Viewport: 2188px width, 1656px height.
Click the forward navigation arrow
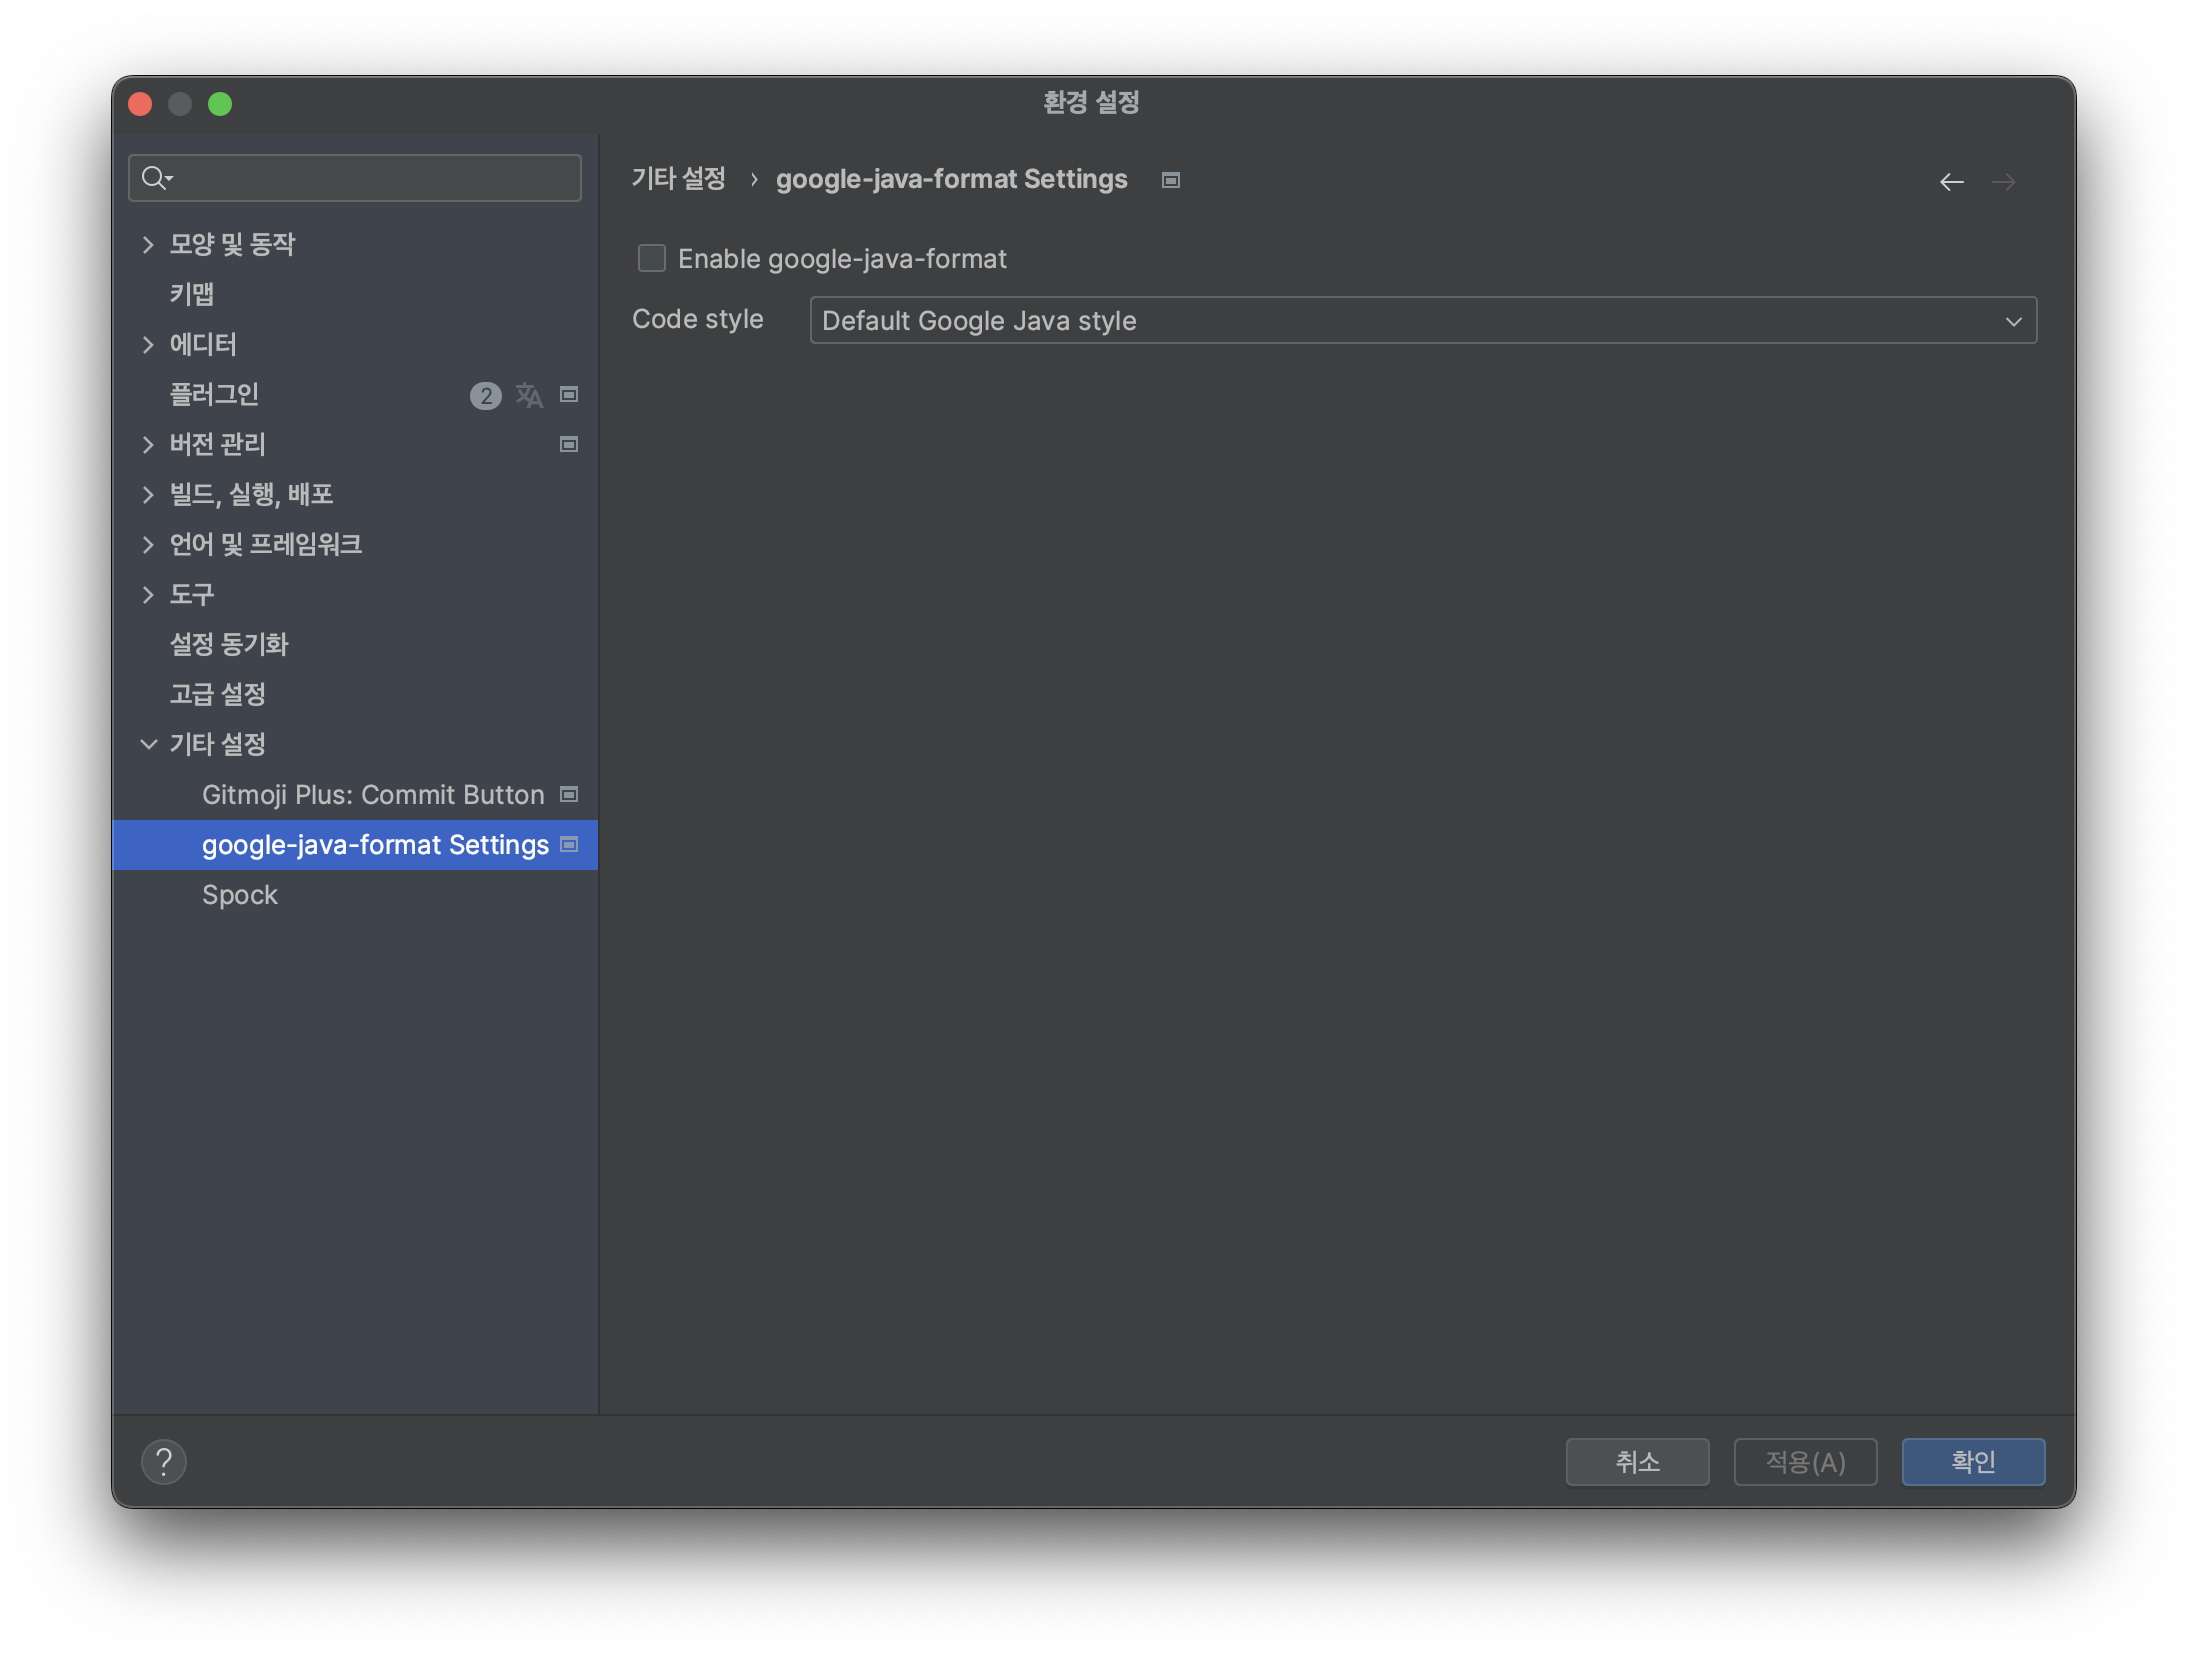tap(2003, 182)
